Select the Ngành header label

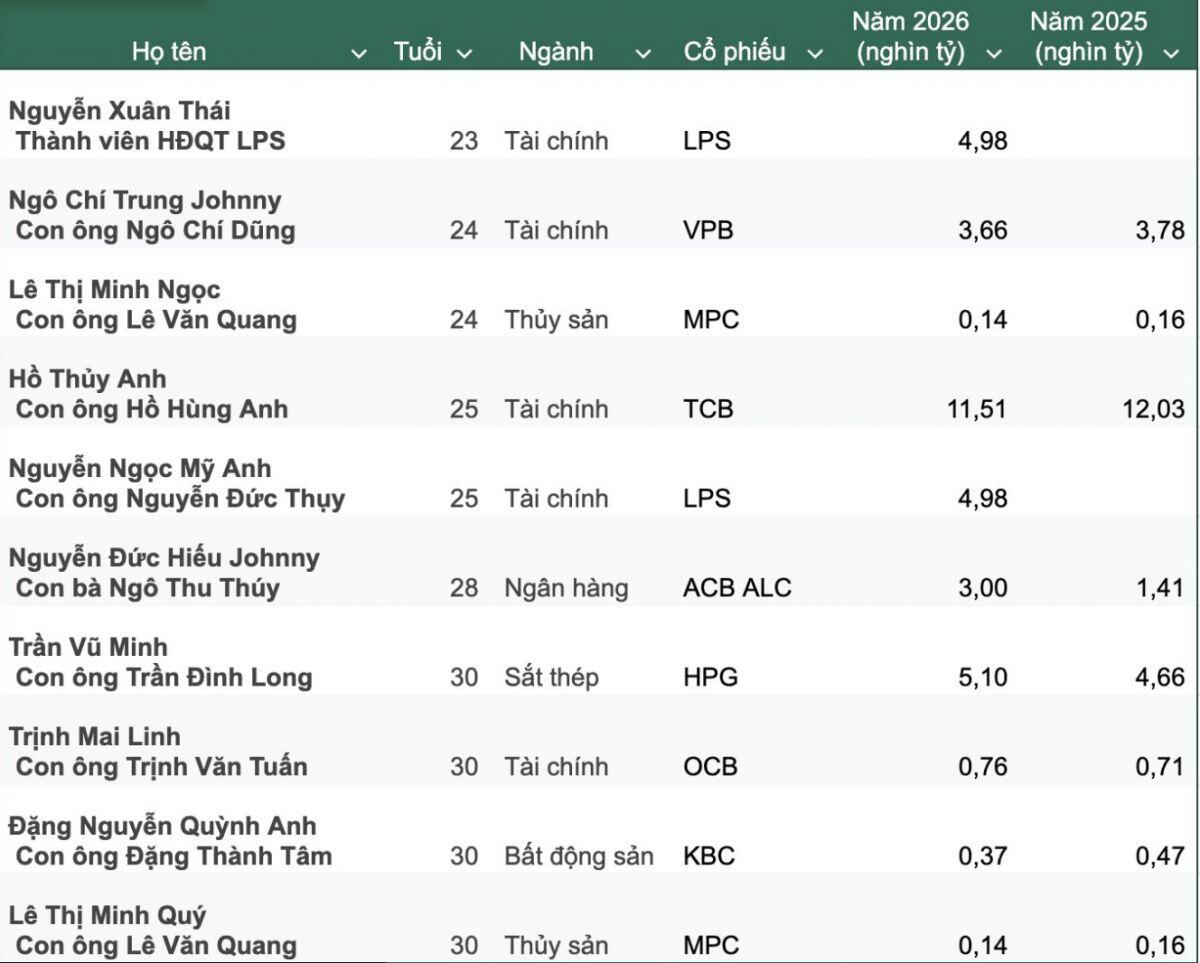tap(556, 52)
